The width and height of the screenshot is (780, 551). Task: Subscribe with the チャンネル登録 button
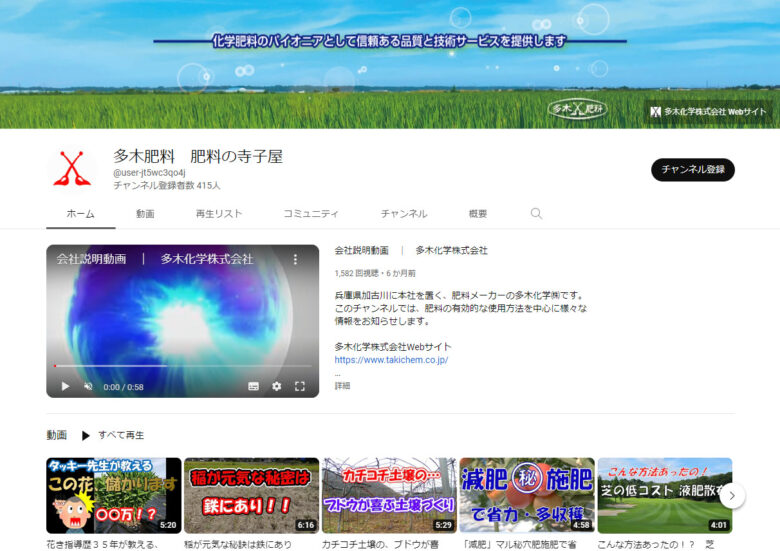692,170
